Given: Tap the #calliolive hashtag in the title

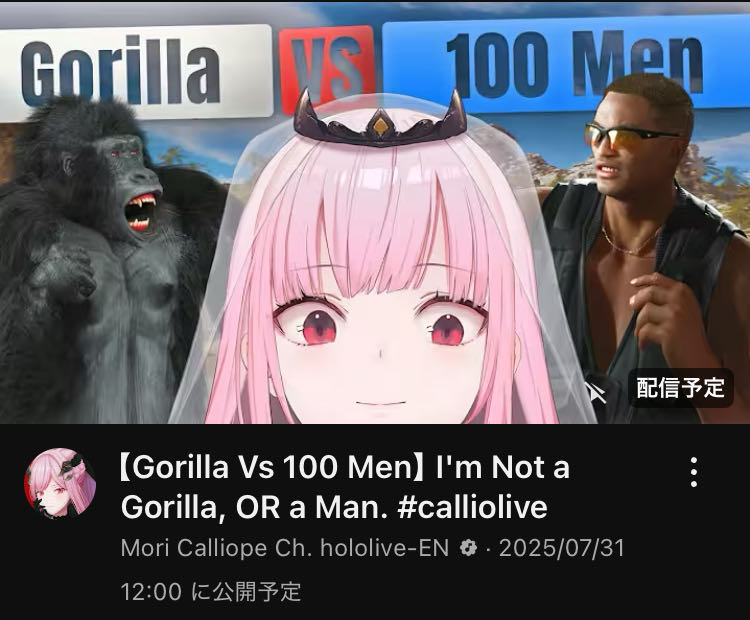Looking at the screenshot, I should pyautogui.click(x=472, y=507).
